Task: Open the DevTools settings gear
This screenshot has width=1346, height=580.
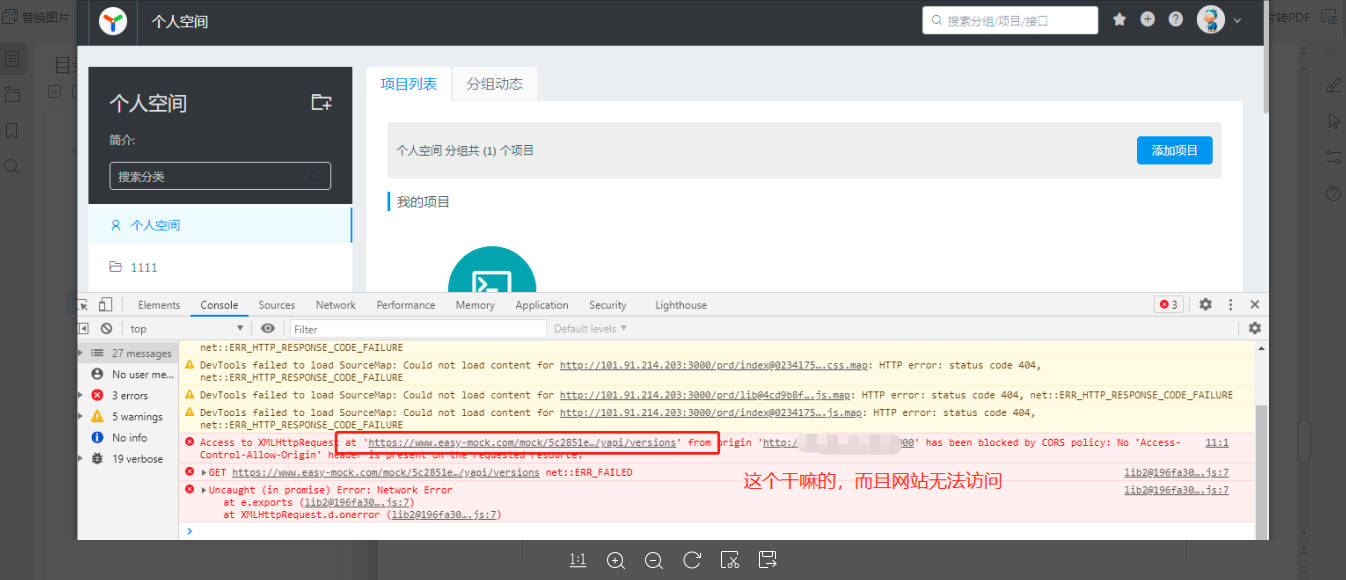Action: (x=1205, y=304)
